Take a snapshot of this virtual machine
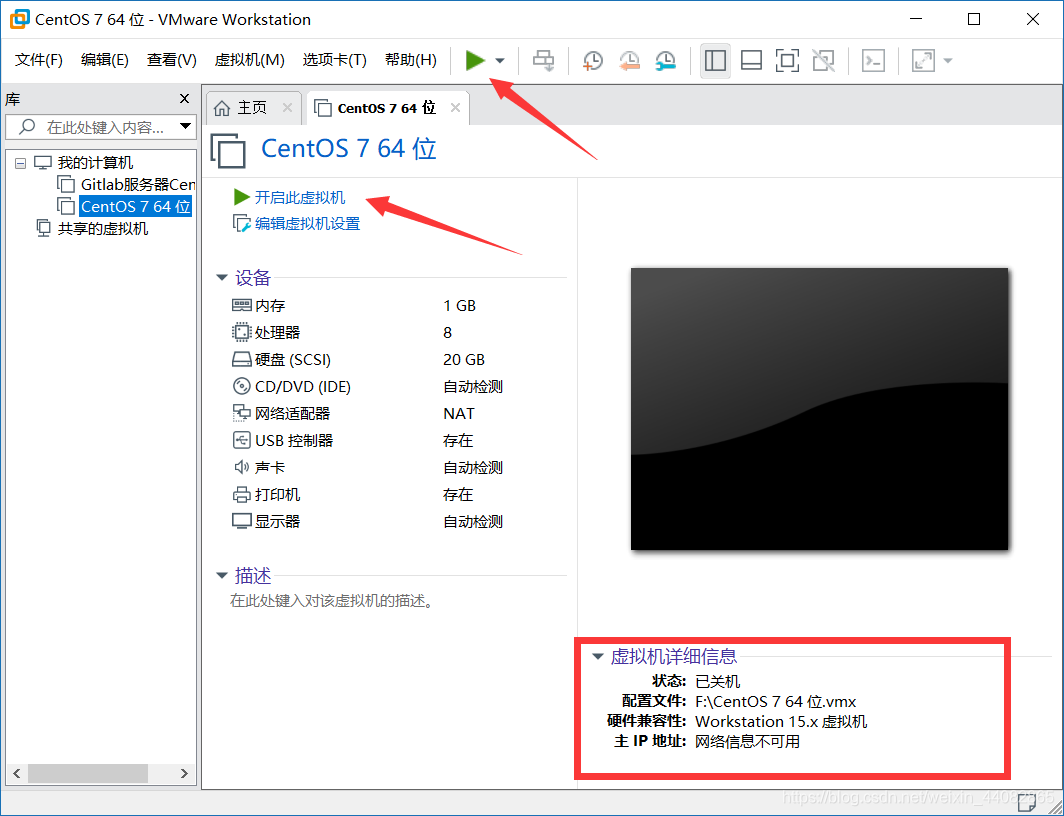 click(592, 60)
